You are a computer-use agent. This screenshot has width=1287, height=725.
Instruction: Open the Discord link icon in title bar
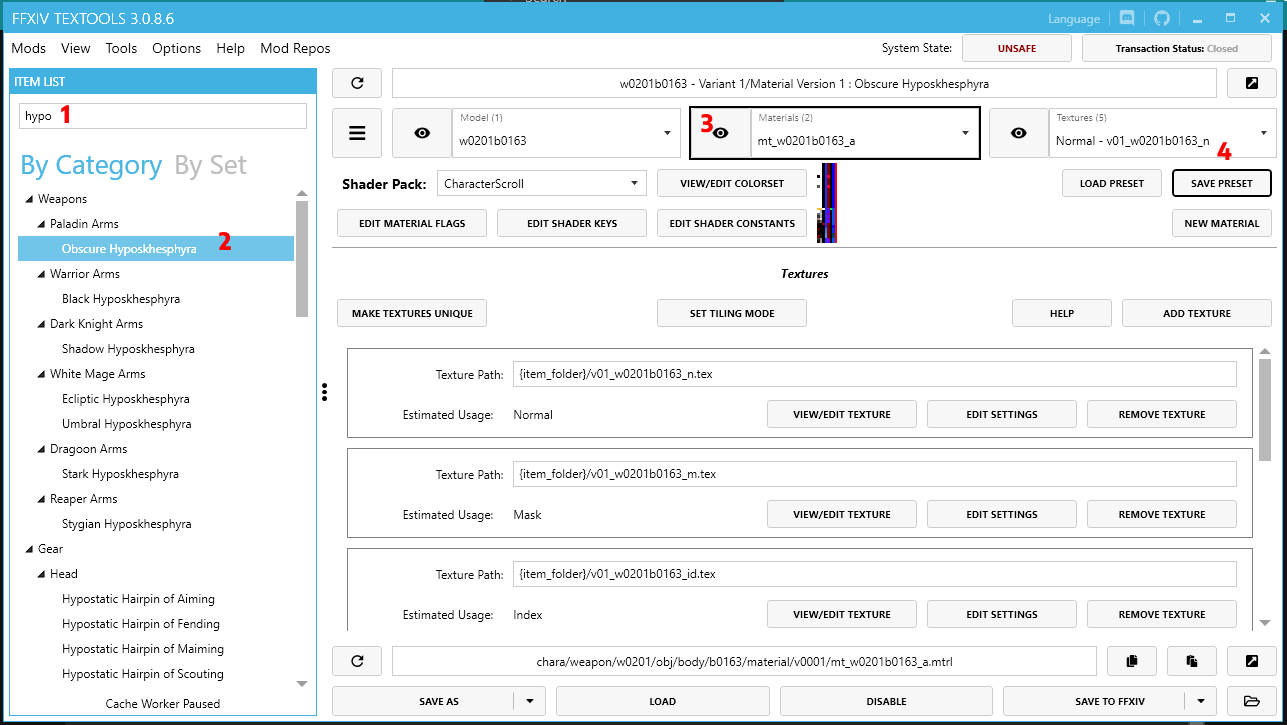tap(1128, 18)
